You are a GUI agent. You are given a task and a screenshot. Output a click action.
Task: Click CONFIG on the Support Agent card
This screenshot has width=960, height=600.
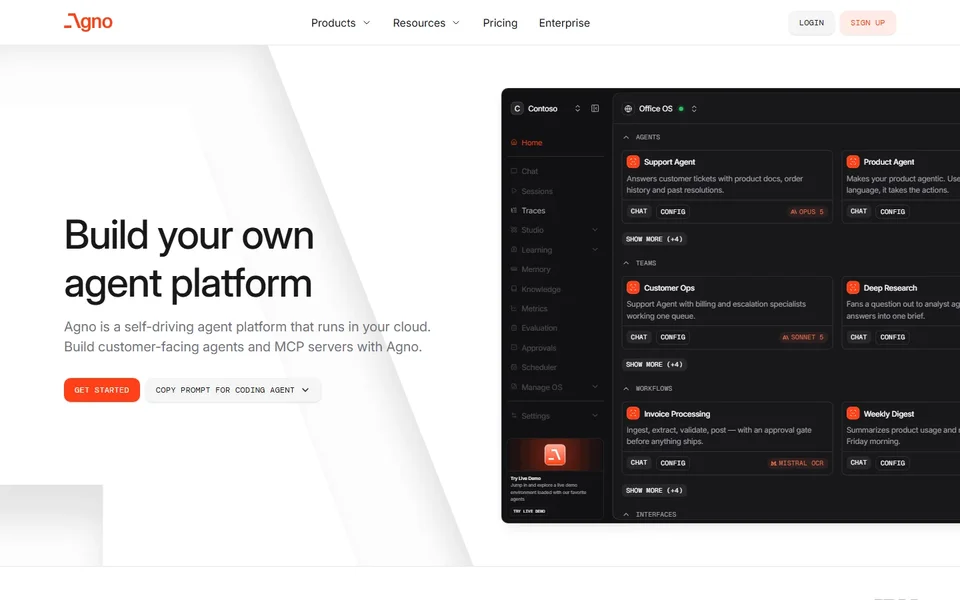tap(673, 212)
